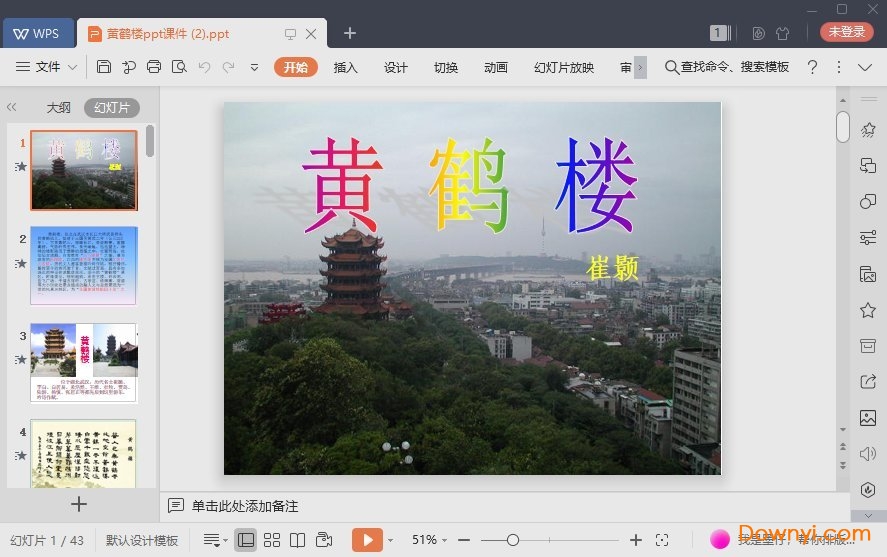Select slide 2 thumbnail
Image resolution: width=887 pixels, height=557 pixels.
point(84,266)
